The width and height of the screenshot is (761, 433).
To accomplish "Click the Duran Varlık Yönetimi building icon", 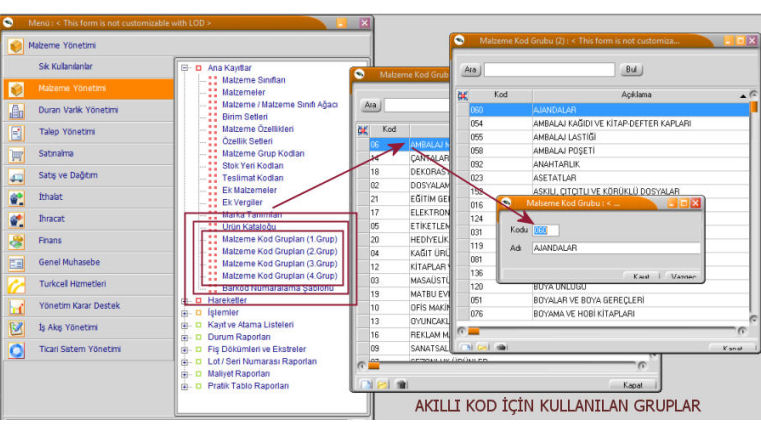I will (x=16, y=111).
